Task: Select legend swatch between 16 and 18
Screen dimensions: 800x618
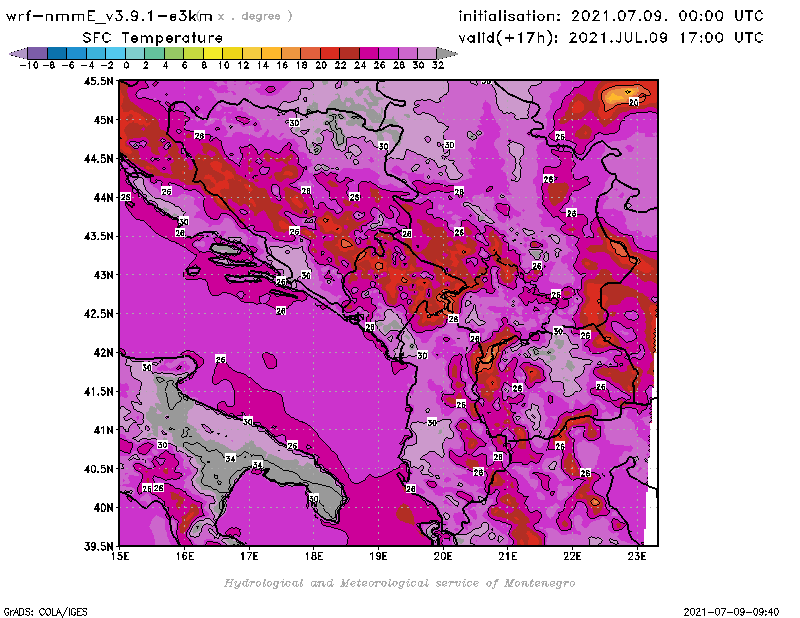Action: (290, 53)
